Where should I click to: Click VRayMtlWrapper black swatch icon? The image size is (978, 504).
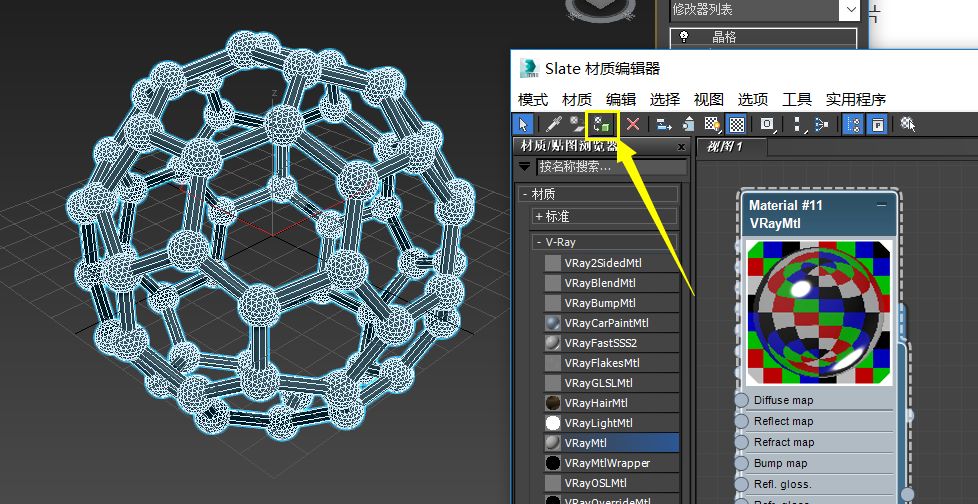click(553, 463)
